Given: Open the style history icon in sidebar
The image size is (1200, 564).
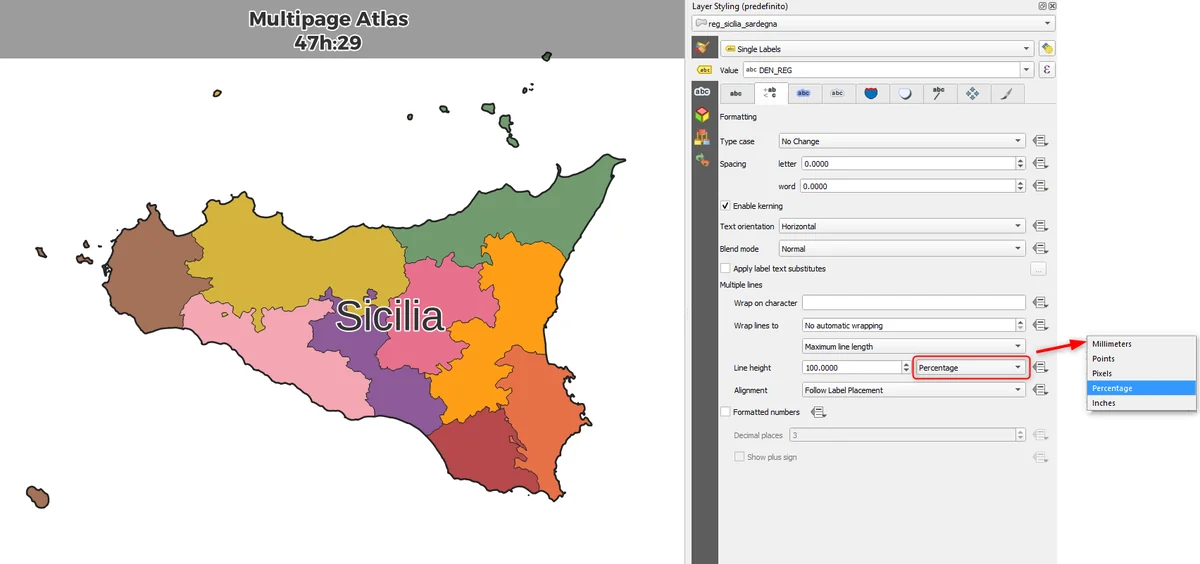Looking at the screenshot, I should [x=702, y=160].
